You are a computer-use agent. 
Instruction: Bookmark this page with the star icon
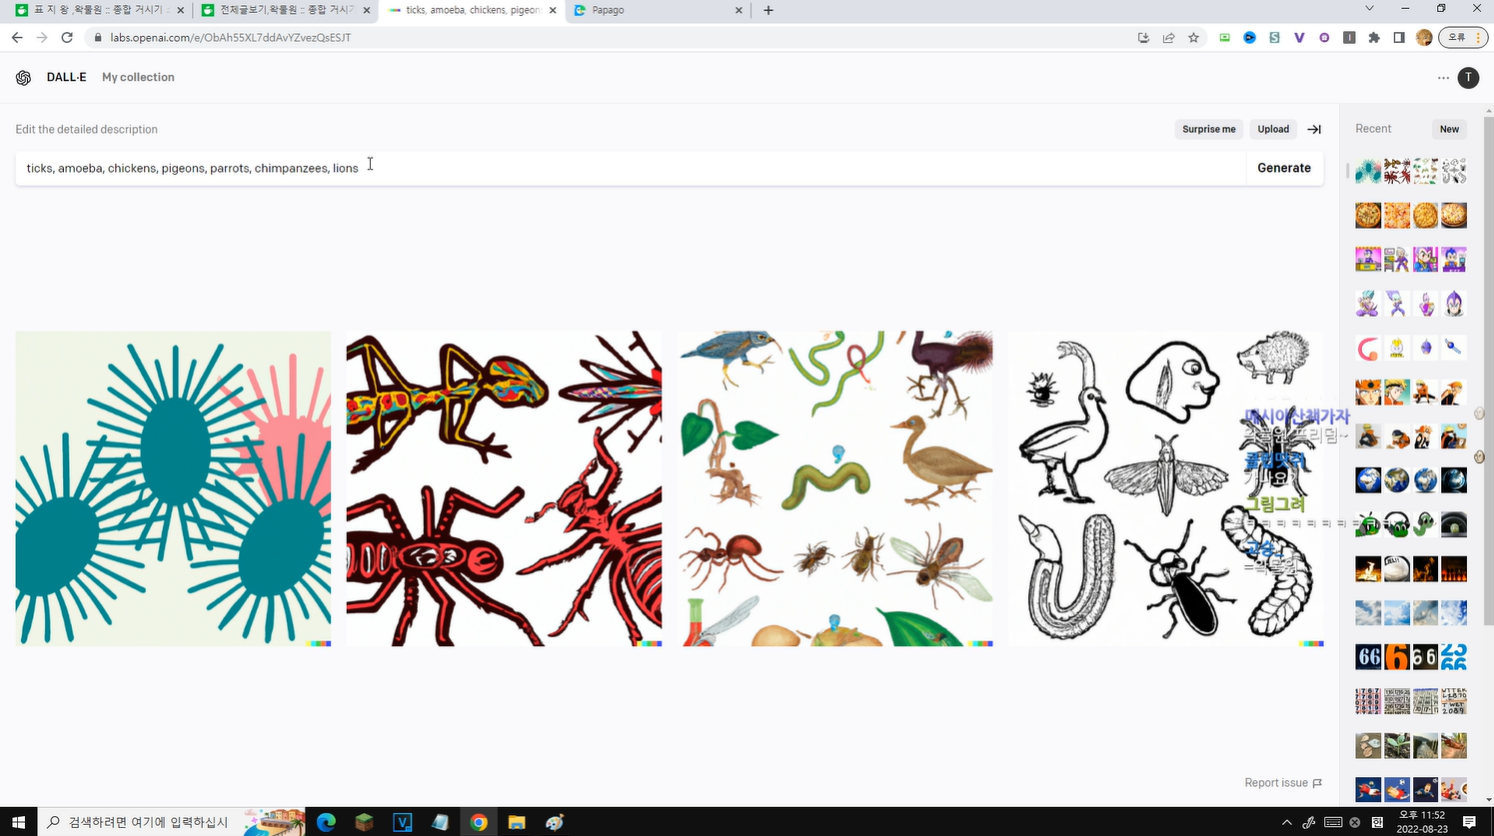pos(1193,38)
